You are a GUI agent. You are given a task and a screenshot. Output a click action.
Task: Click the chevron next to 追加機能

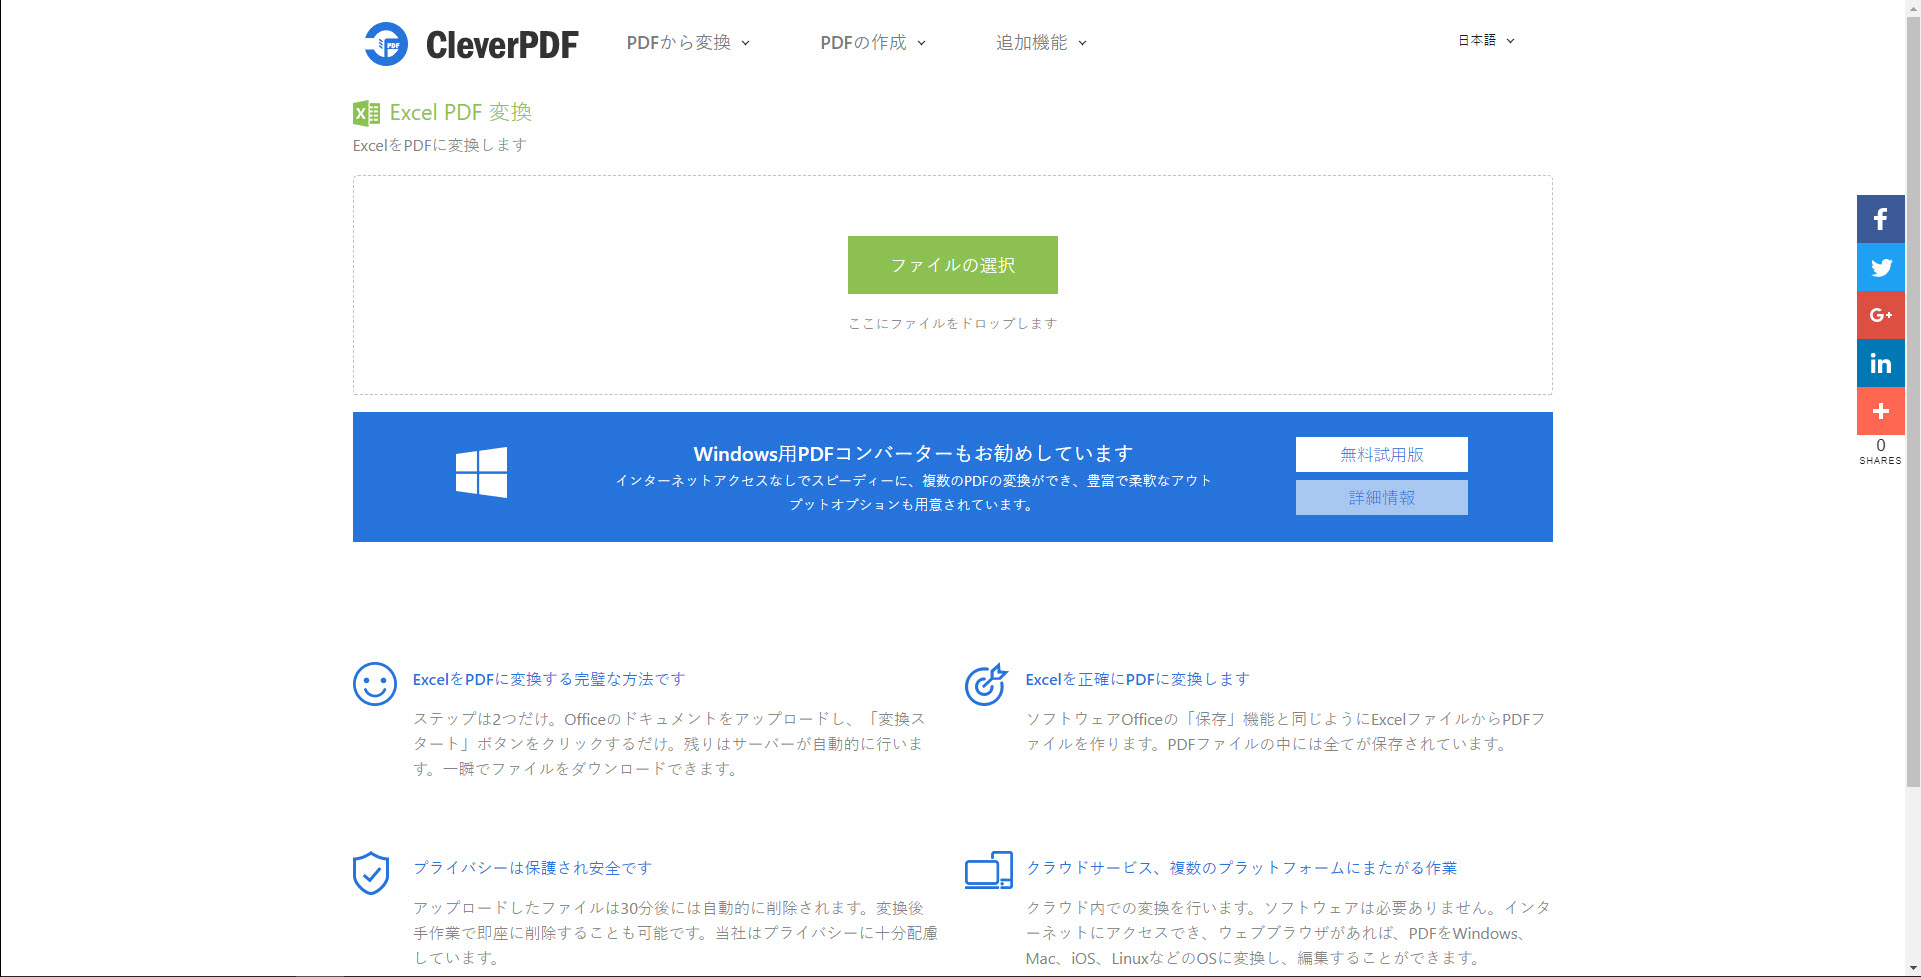click(1082, 43)
